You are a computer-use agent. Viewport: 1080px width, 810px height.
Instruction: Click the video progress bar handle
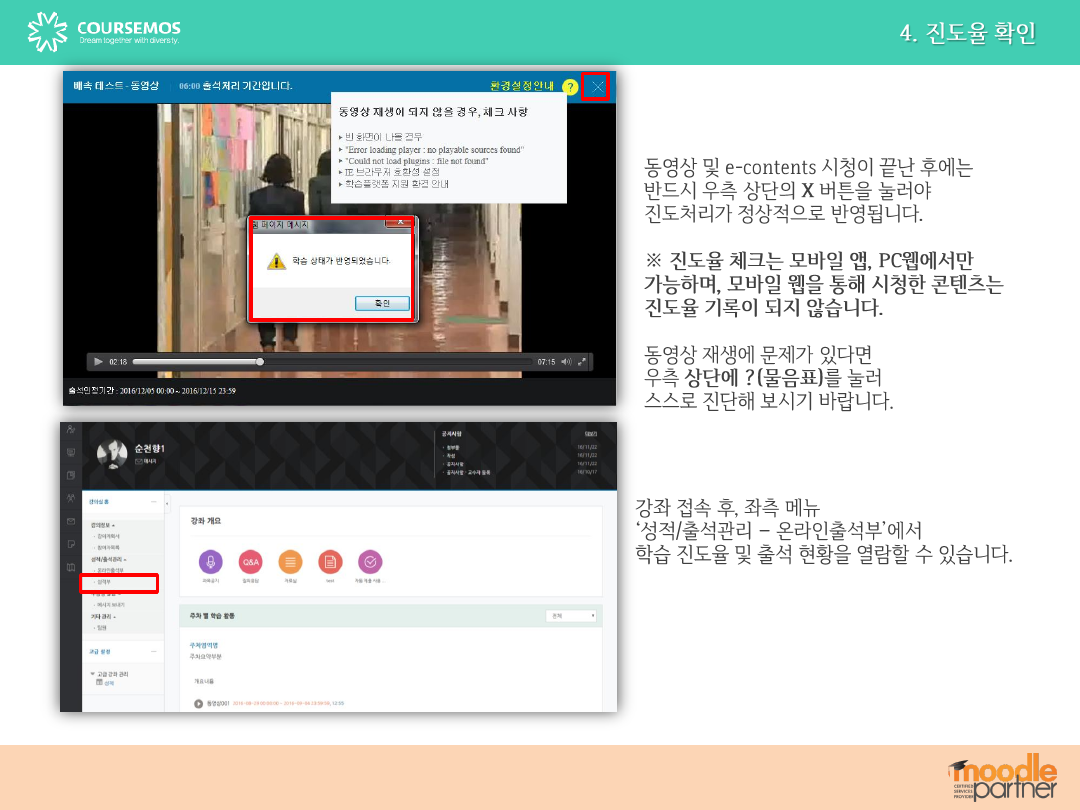tap(260, 361)
